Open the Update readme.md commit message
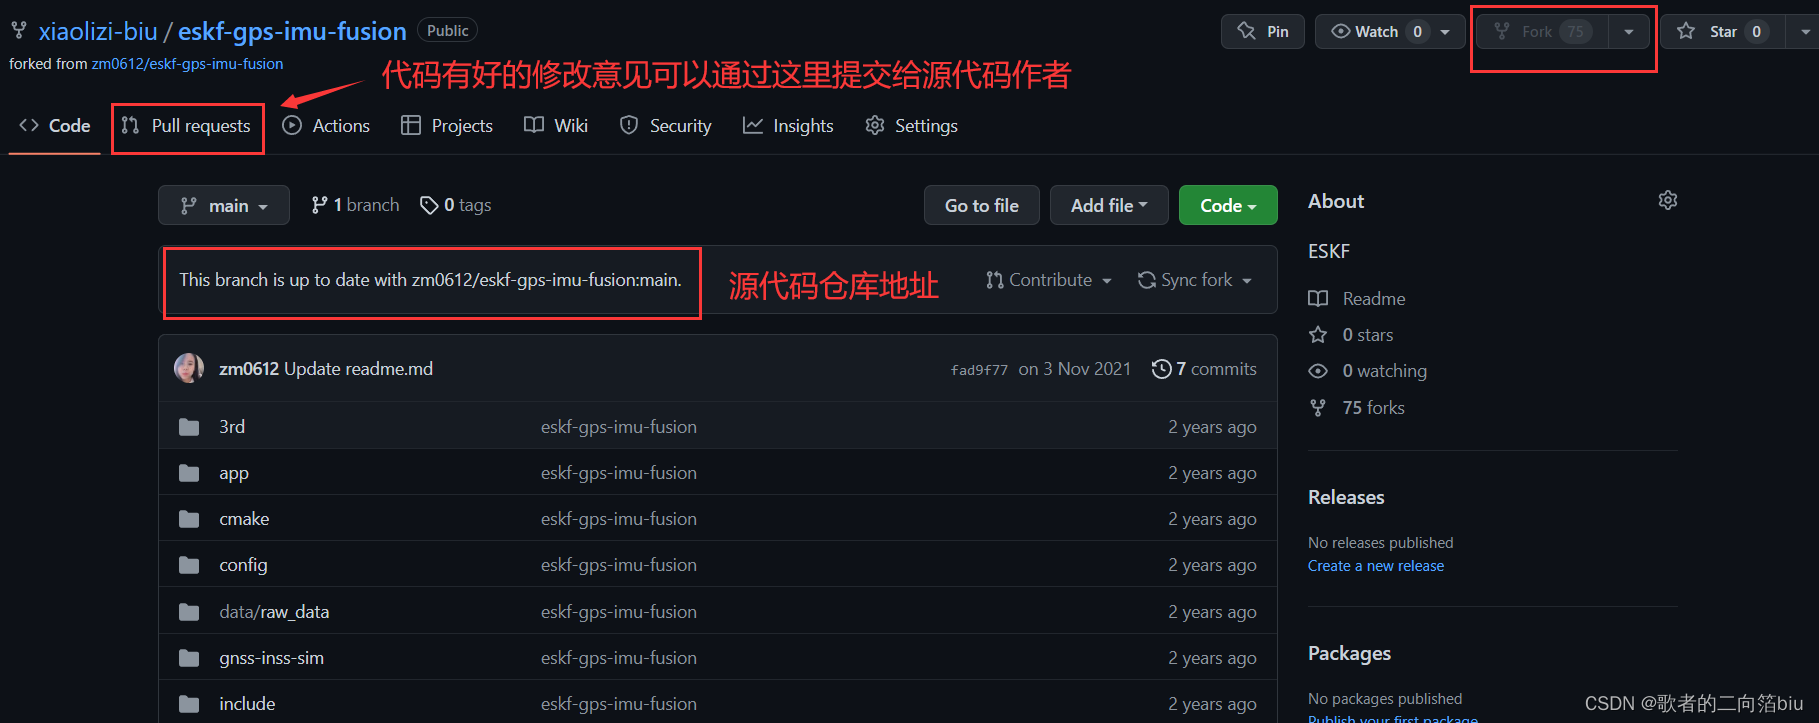This screenshot has width=1819, height=723. (358, 369)
